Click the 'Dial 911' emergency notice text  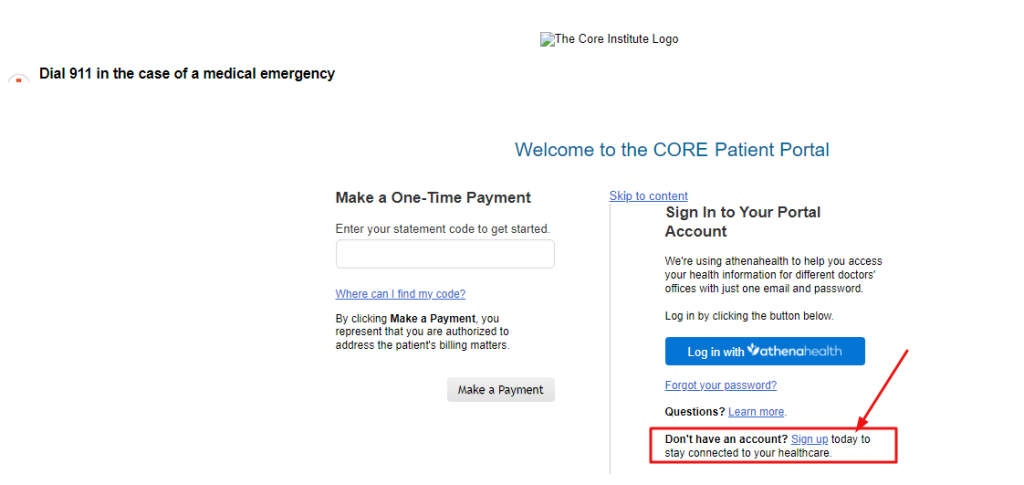coord(187,74)
